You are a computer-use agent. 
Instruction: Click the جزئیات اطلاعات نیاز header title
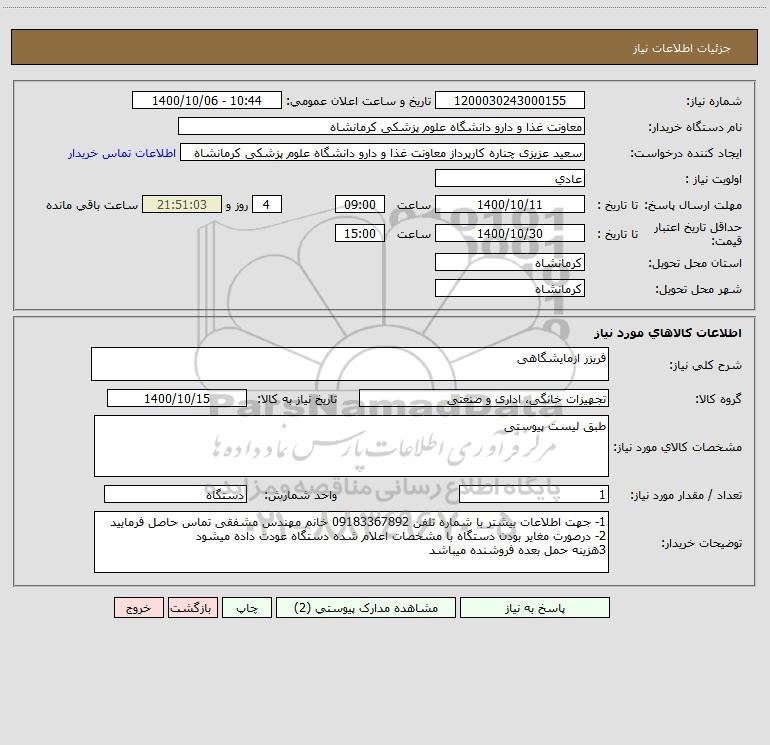point(682,48)
